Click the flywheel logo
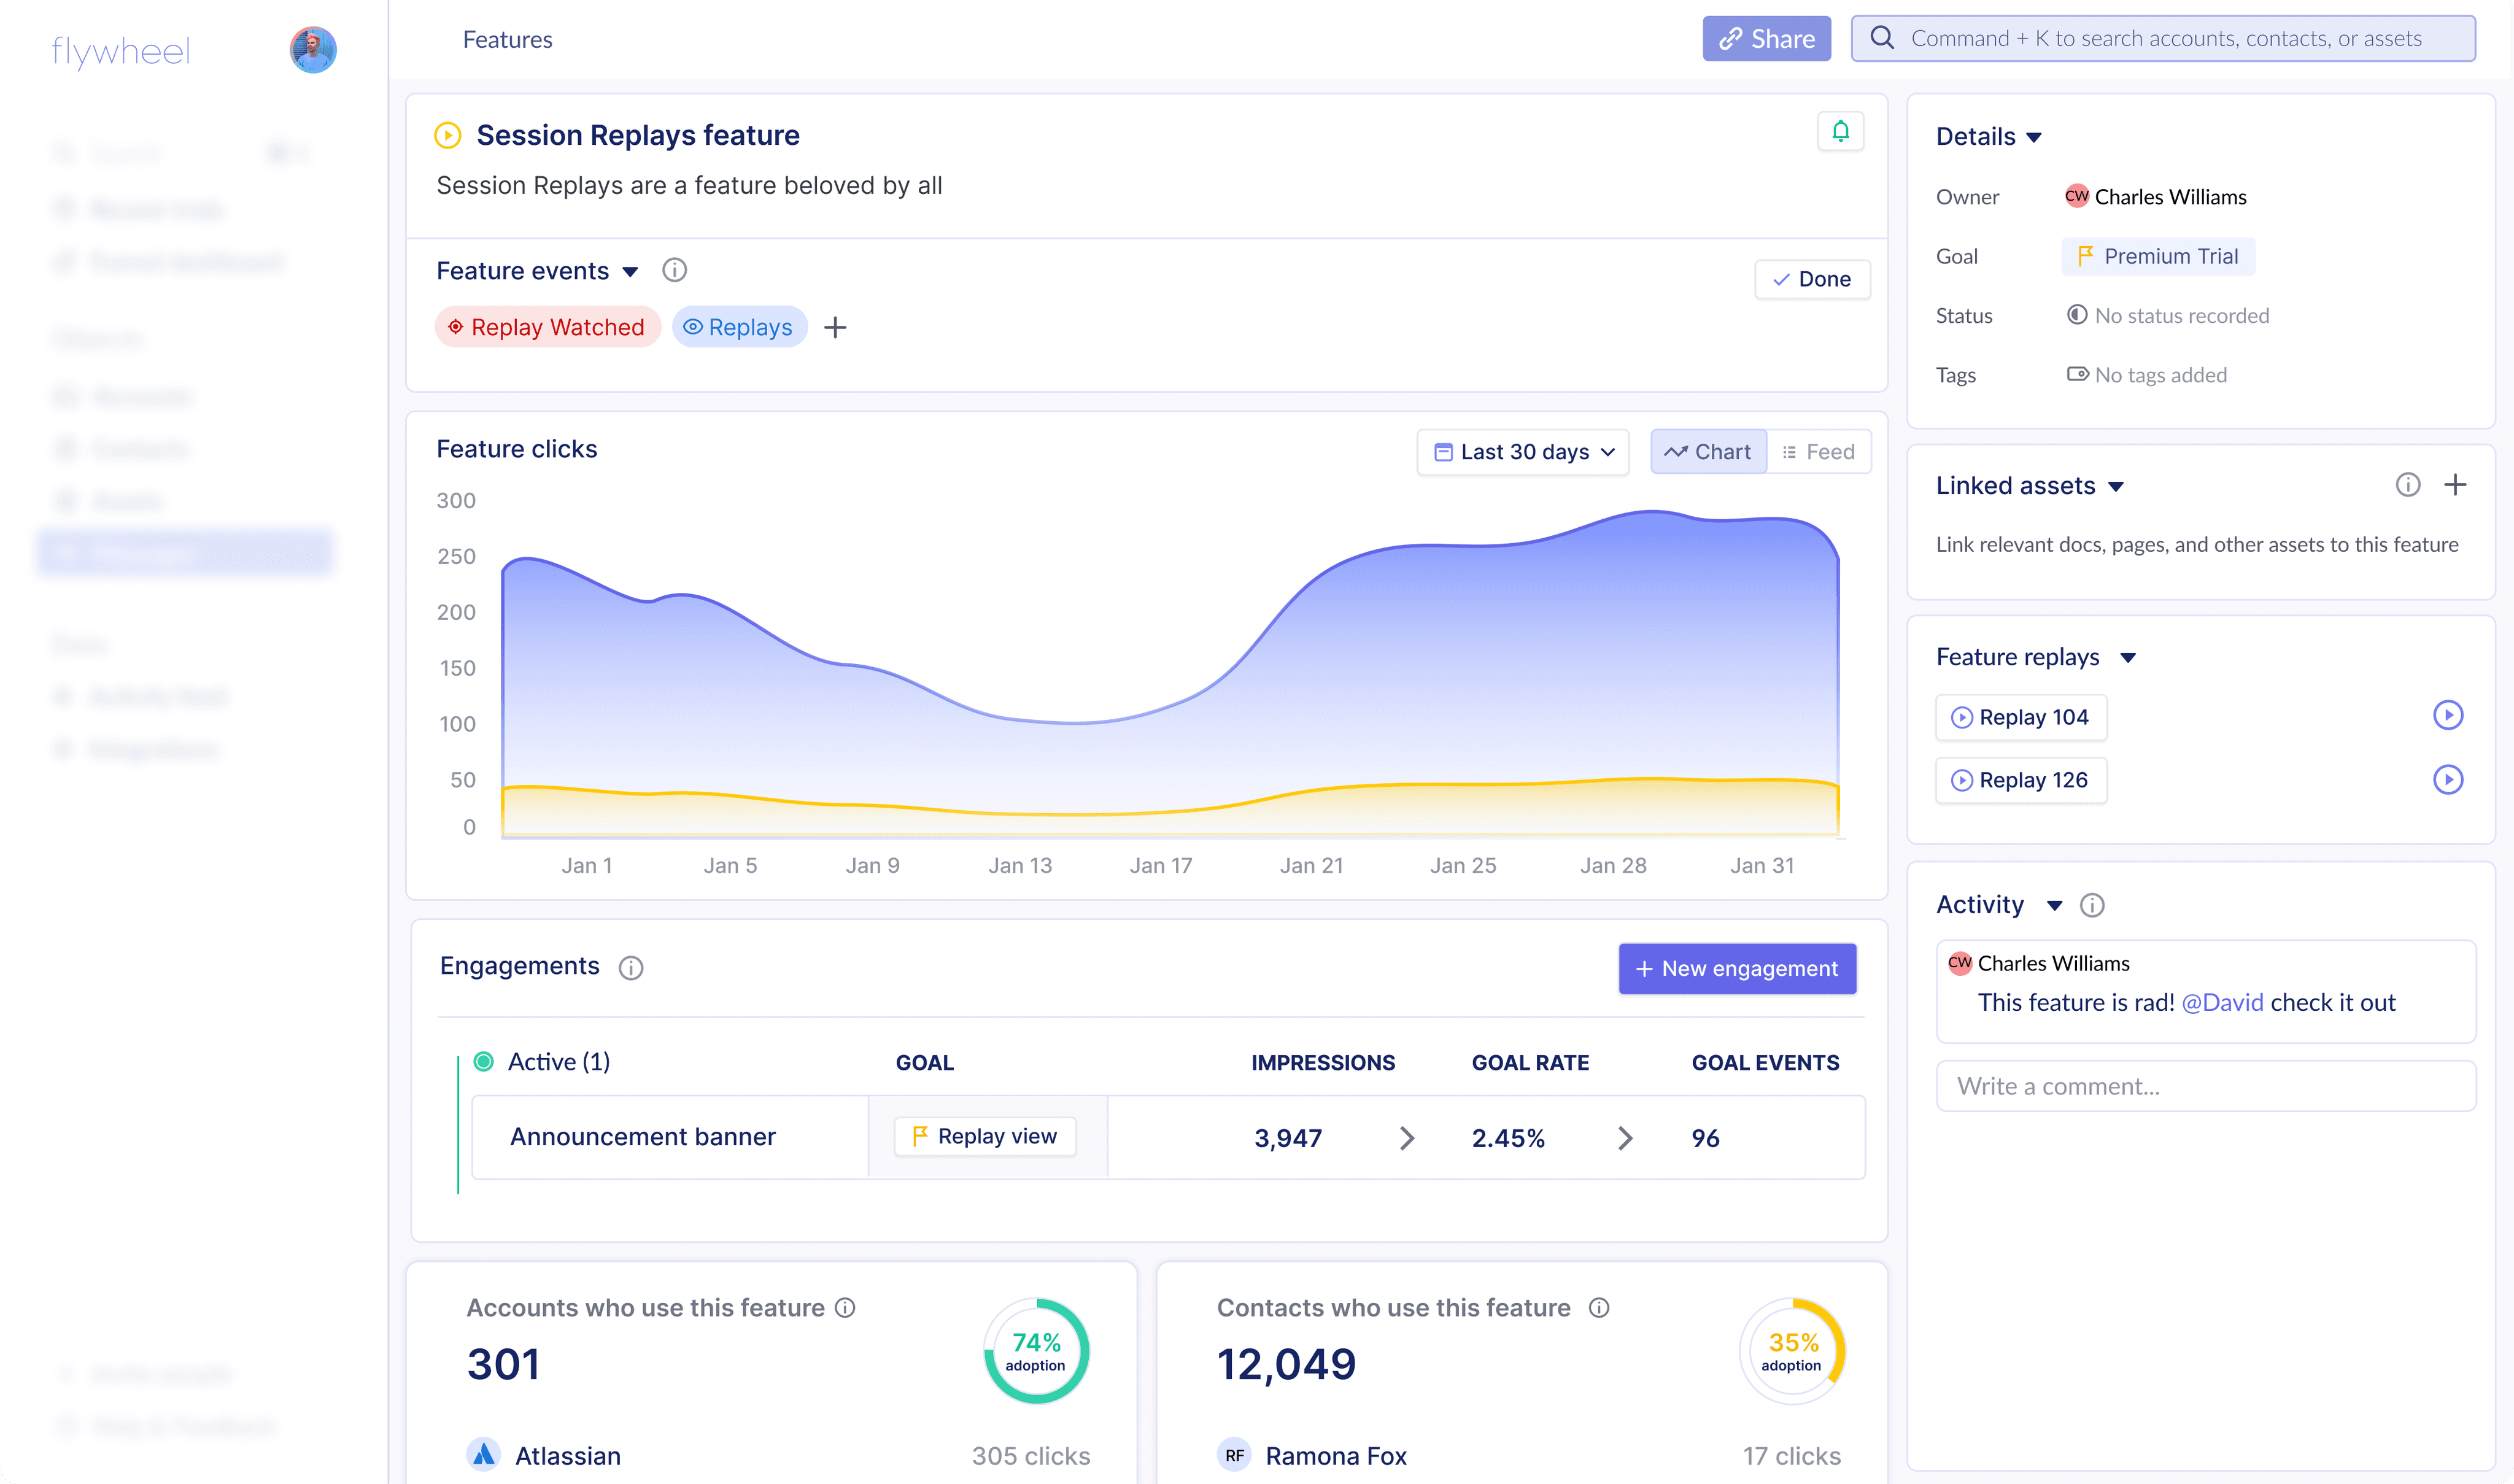2514x1484 pixels. (x=120, y=51)
